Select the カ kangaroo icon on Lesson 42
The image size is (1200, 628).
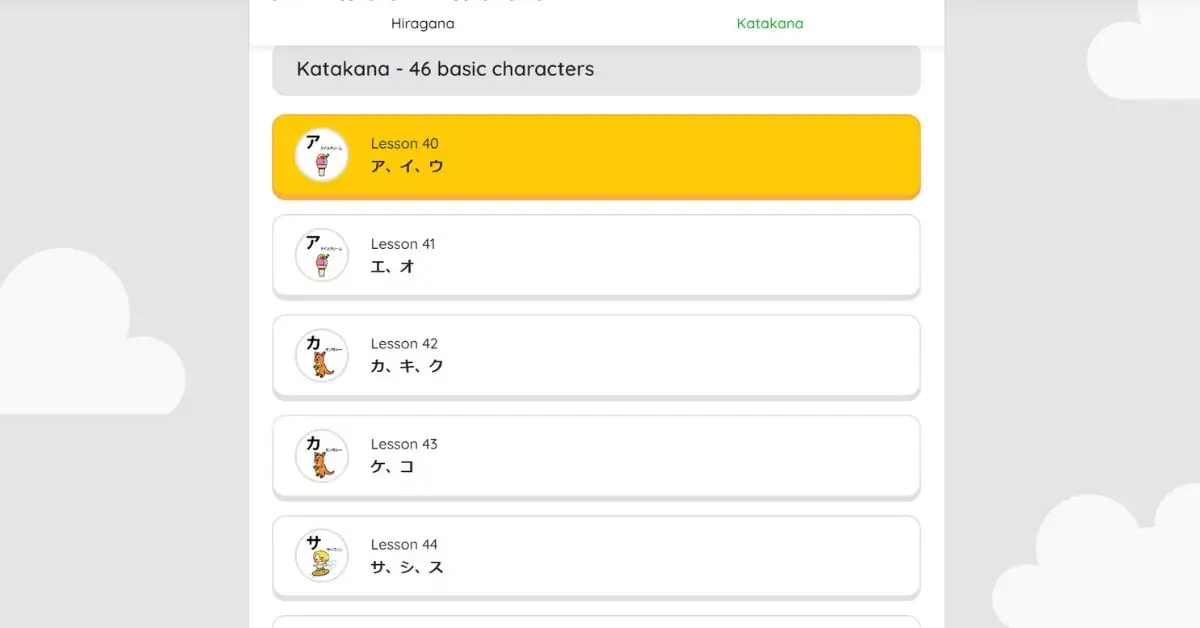[320, 356]
